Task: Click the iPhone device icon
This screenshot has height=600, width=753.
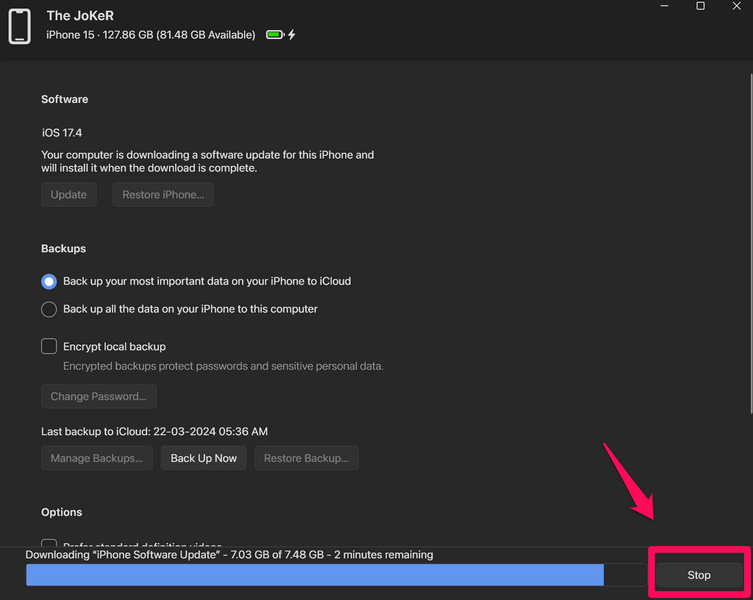Action: click(x=20, y=26)
